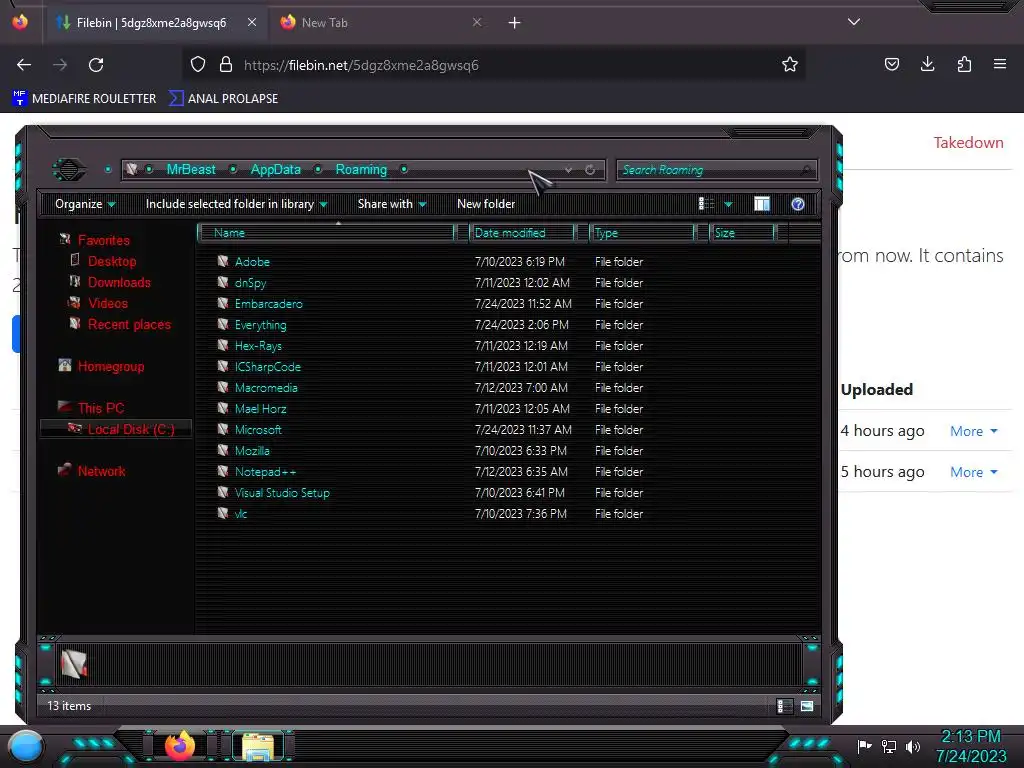1024x768 pixels.
Task: Click MrBeast in the breadcrumb path
Action: click(x=191, y=170)
